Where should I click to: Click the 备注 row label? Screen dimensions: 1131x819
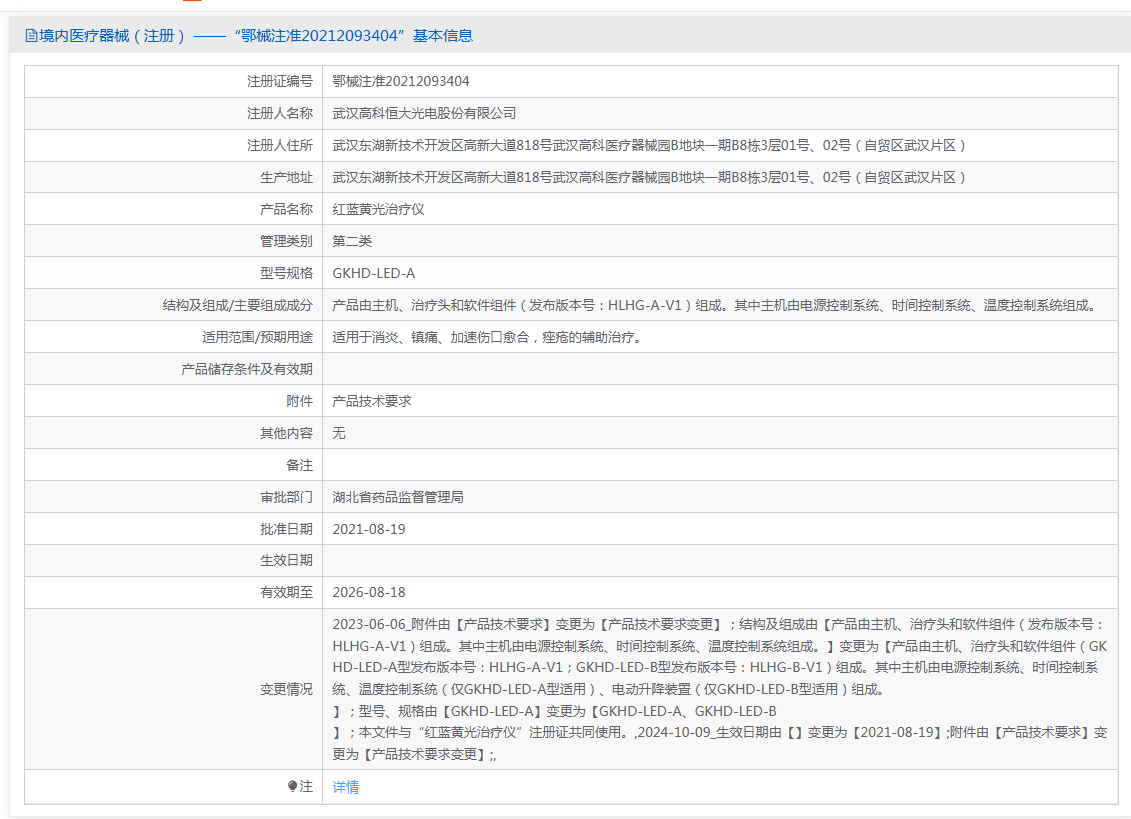click(x=299, y=465)
